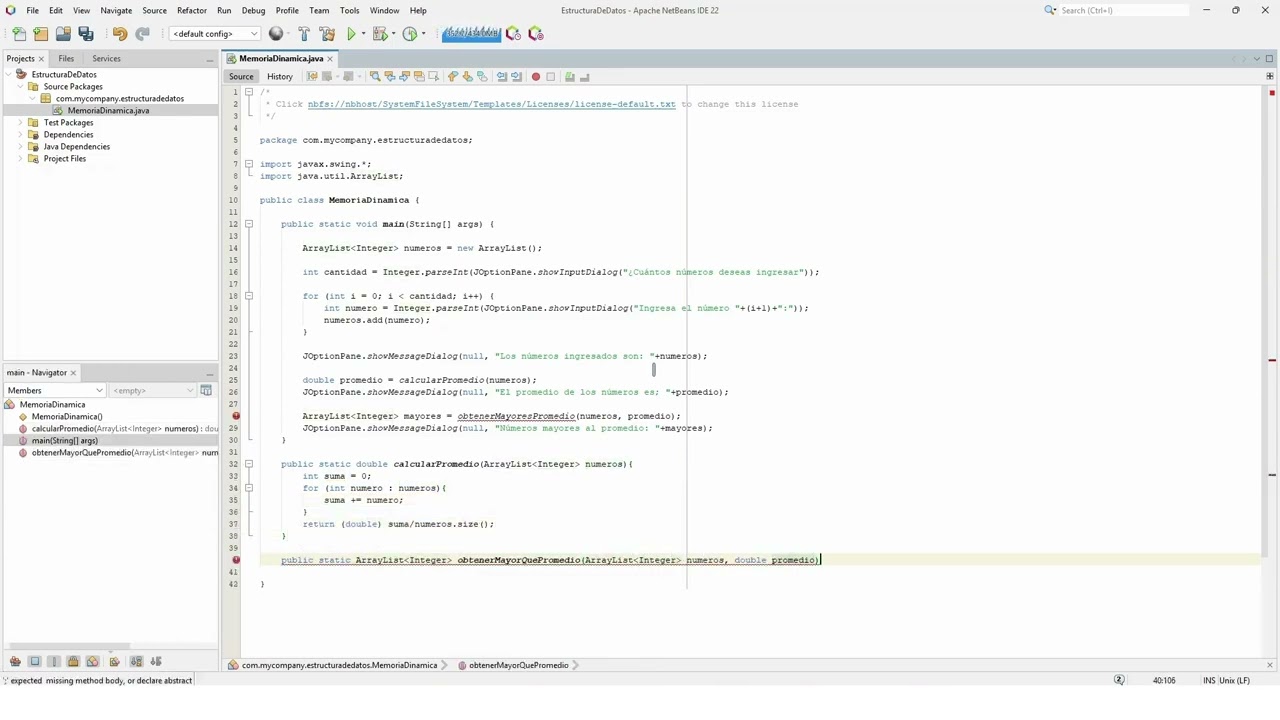
Task: Toggle Show Non-Public Members filter in Navigator
Action: (x=73, y=662)
